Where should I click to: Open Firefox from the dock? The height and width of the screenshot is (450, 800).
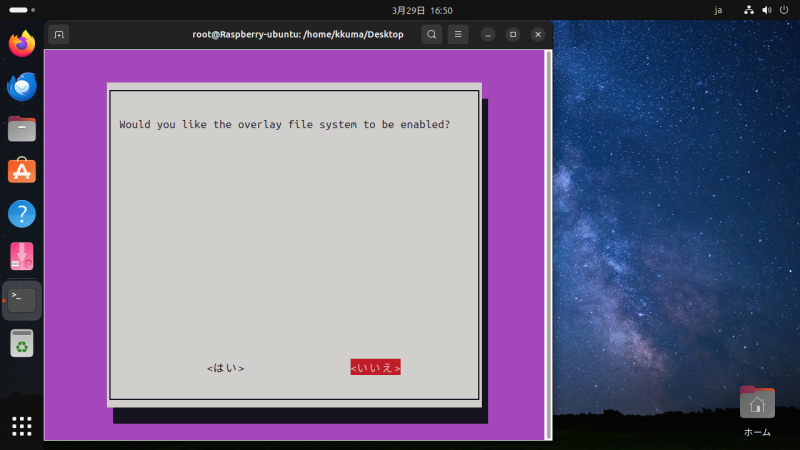point(22,44)
